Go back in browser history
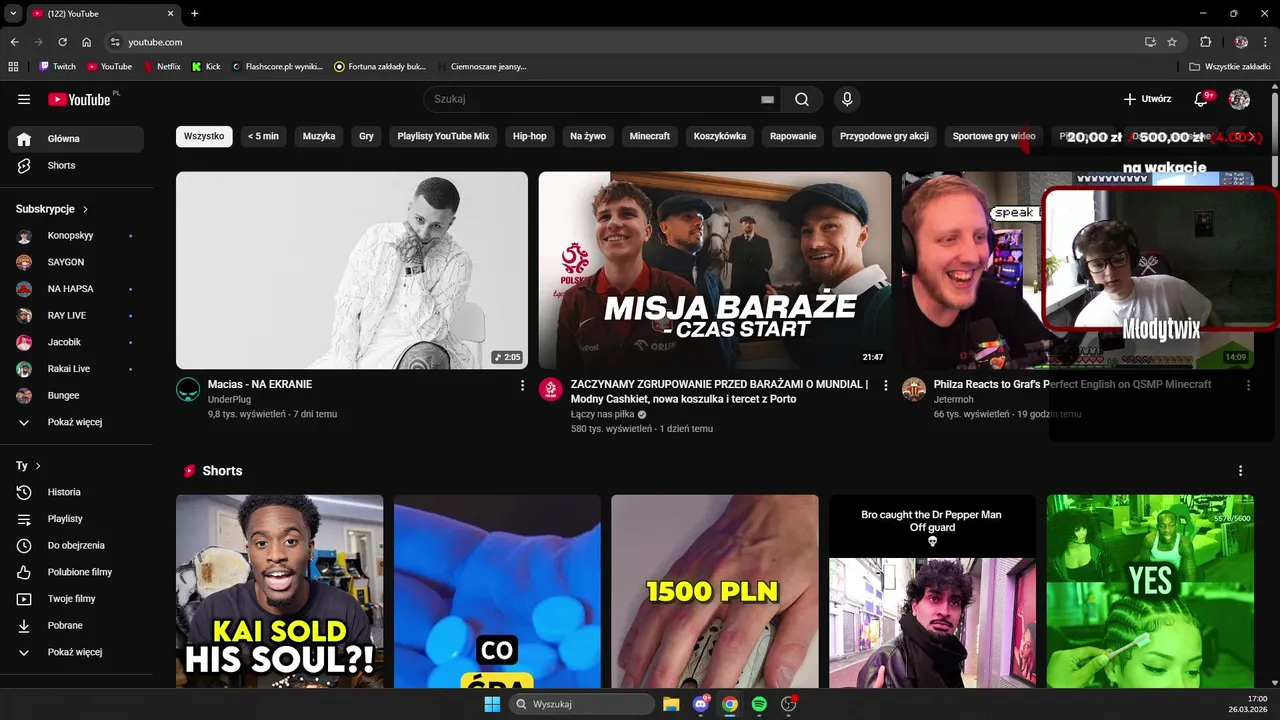The height and width of the screenshot is (720, 1280). [14, 42]
